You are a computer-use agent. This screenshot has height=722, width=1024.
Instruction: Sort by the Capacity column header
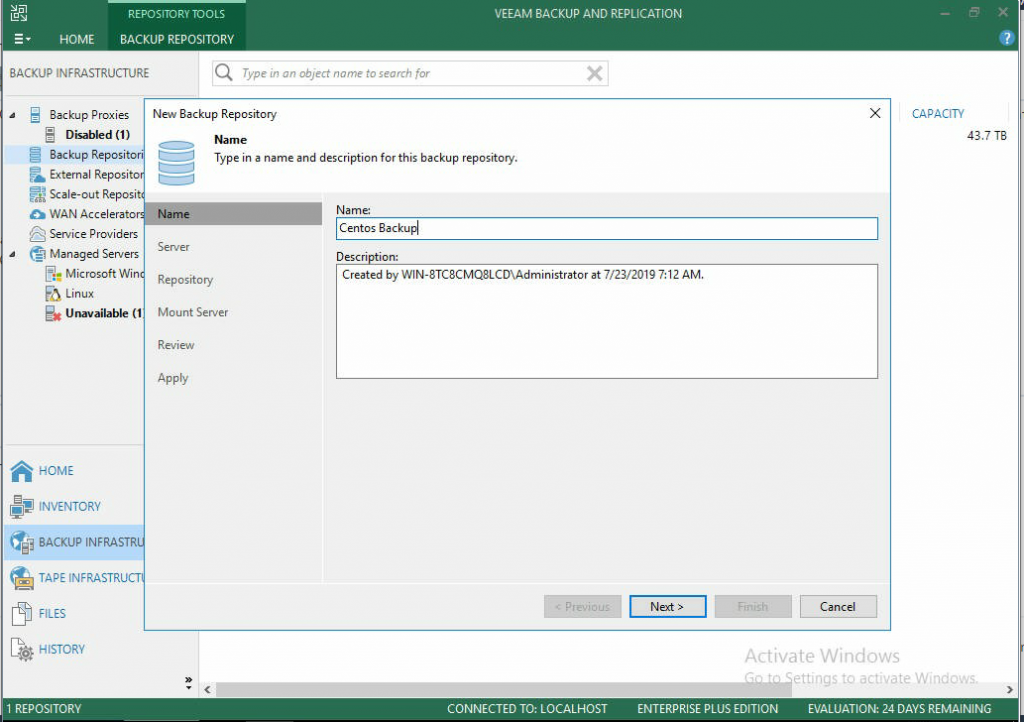click(x=938, y=114)
